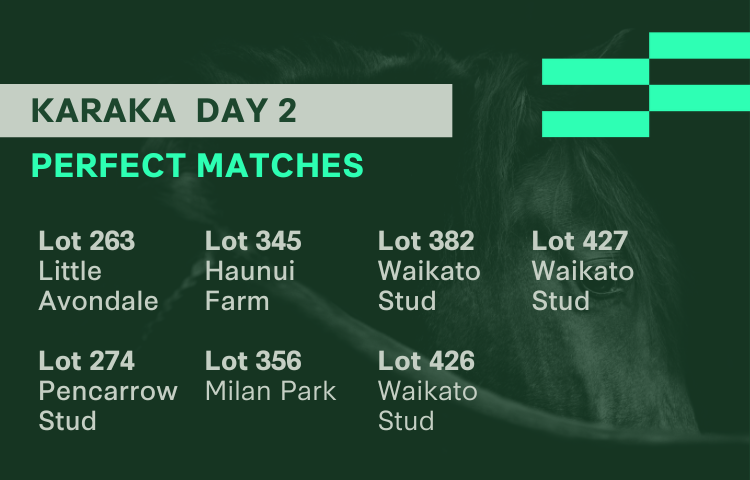Click the Milan Park text
Image resolution: width=750 pixels, height=480 pixels.
270,391
